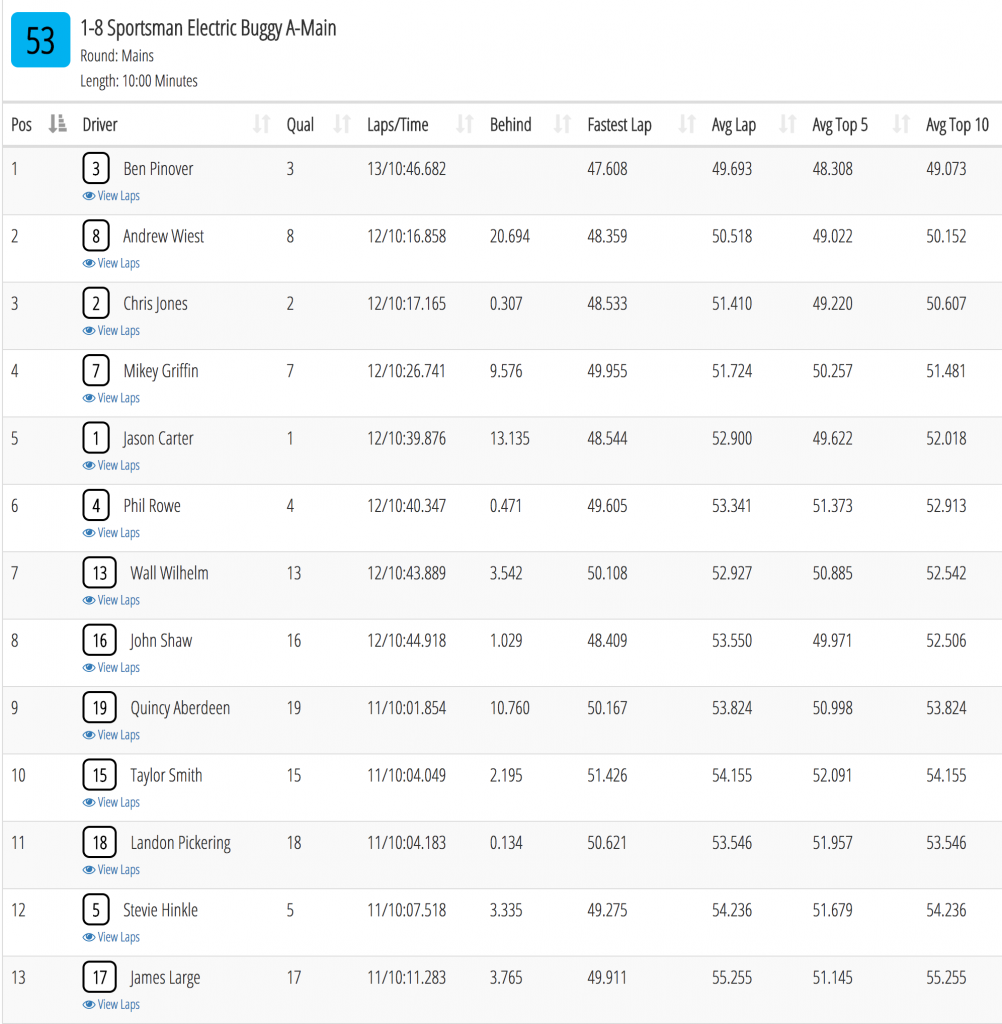Click car number 1 badge for Jason Carter
This screenshot has height=1024, width=1002.
96,438
